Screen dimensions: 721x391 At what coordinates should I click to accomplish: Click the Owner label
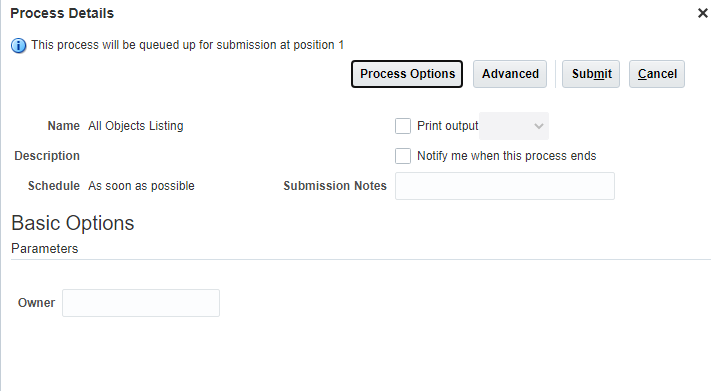36,303
